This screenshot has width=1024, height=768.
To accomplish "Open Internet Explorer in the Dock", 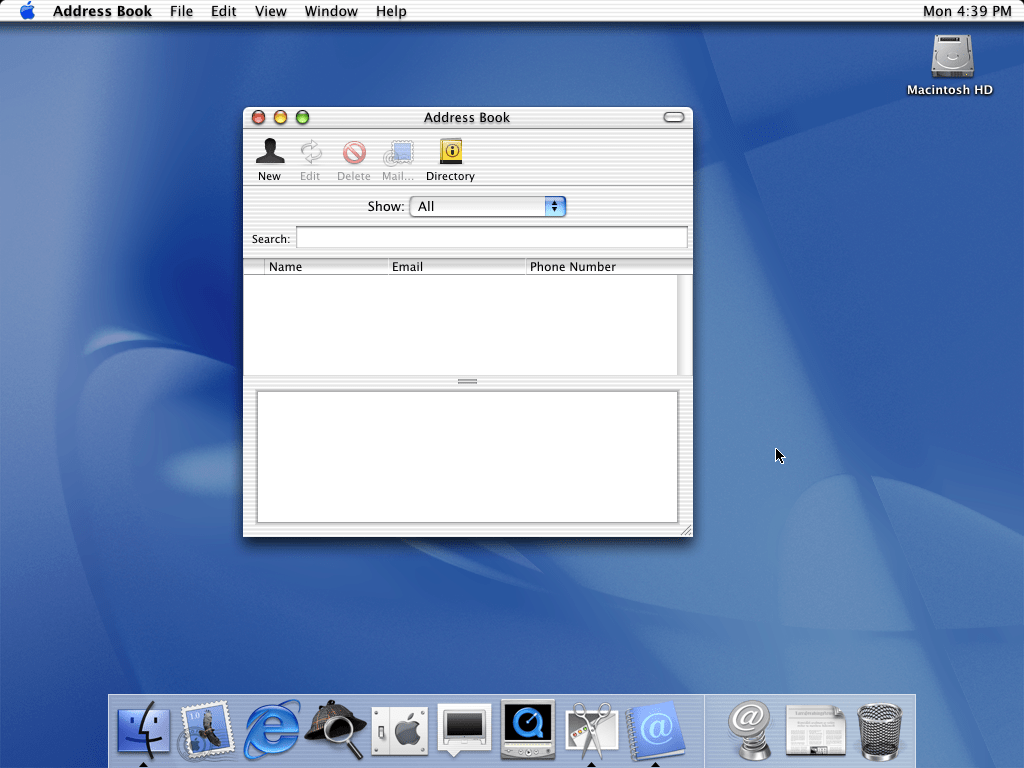I will [271, 729].
